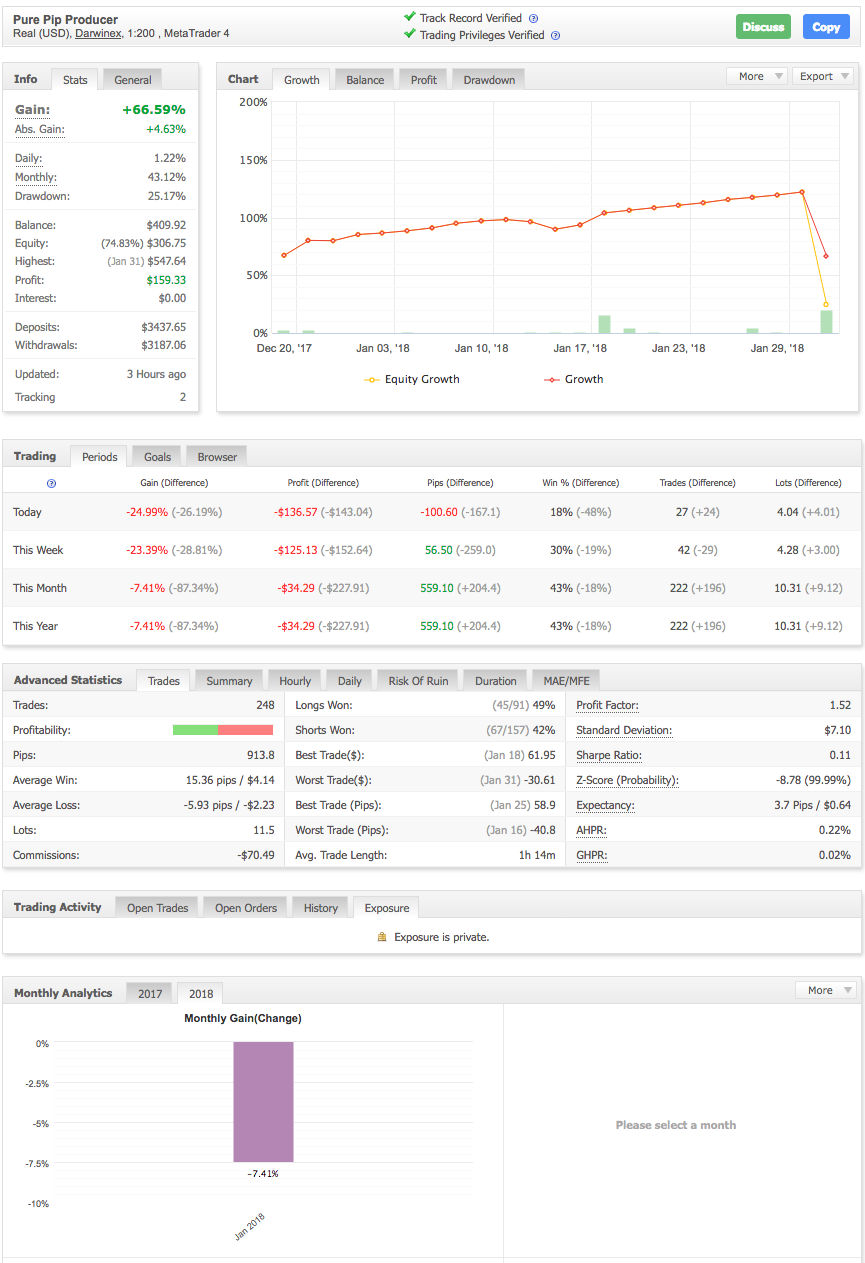This screenshot has width=865, height=1263.
Task: Click the green checkmark next to Track Record Verified
Action: (x=410, y=17)
